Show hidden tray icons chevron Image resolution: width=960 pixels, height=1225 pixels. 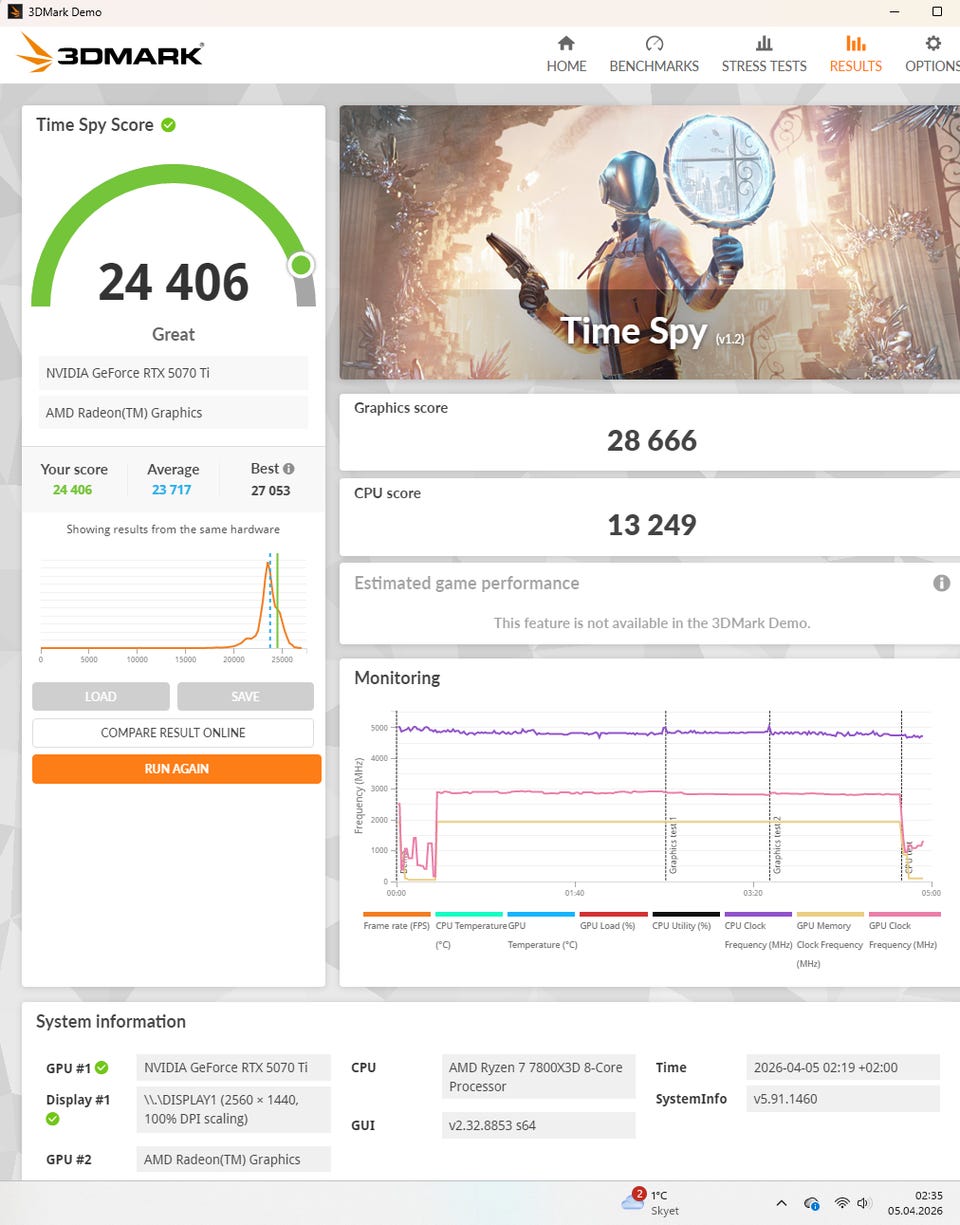click(x=782, y=1203)
